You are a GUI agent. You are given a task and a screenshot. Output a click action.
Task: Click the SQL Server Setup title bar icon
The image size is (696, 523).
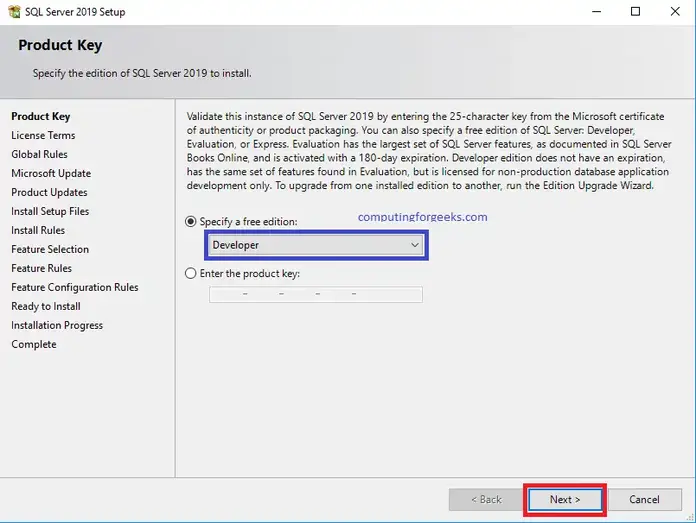point(14,12)
